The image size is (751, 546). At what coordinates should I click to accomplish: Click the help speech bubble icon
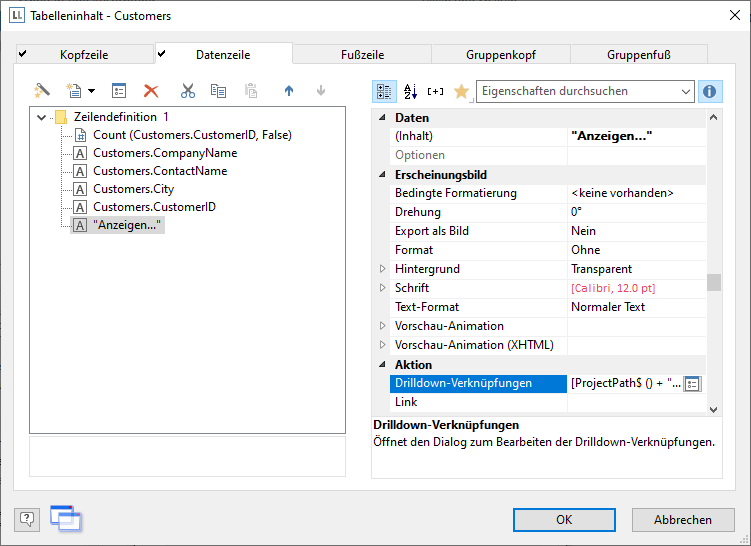coord(27,518)
